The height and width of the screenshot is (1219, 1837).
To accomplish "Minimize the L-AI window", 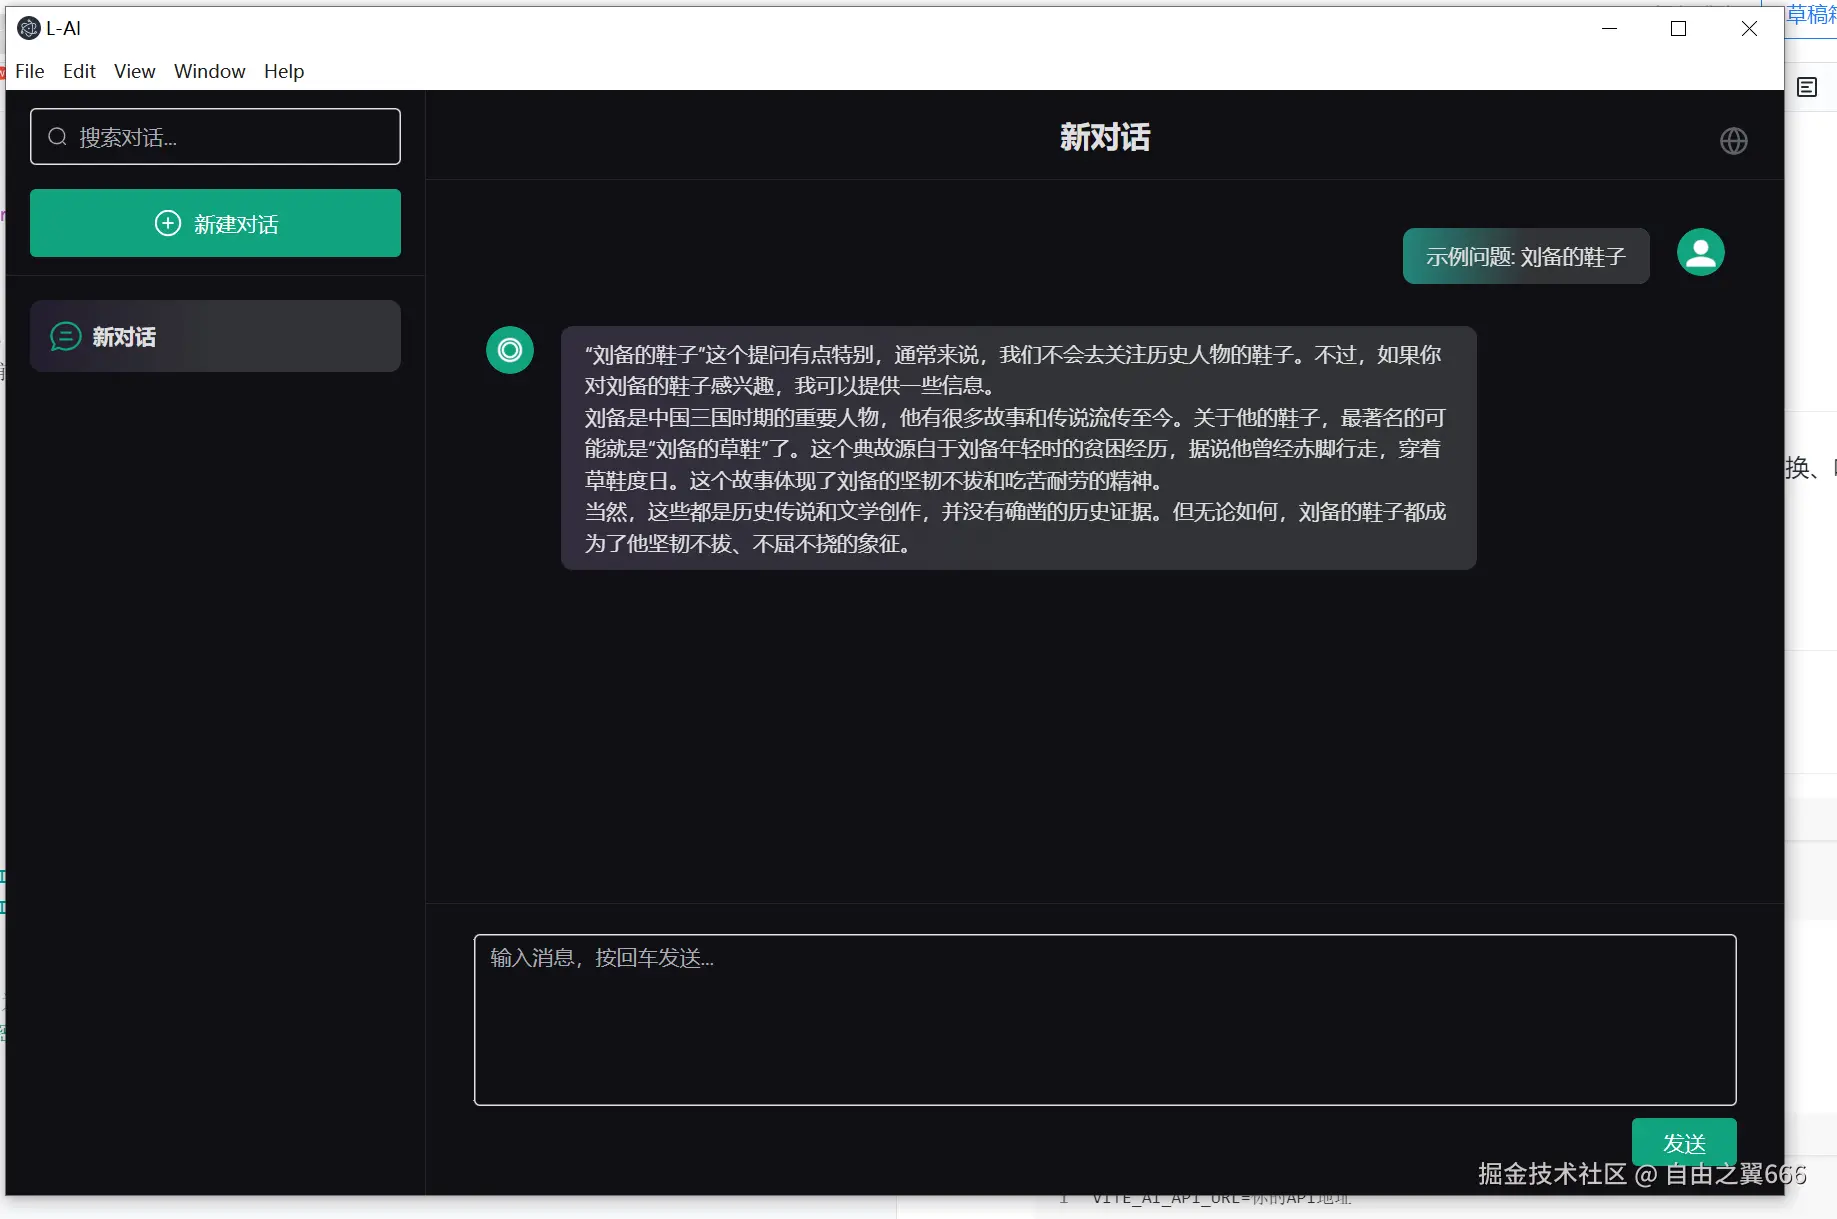I will [x=1610, y=28].
